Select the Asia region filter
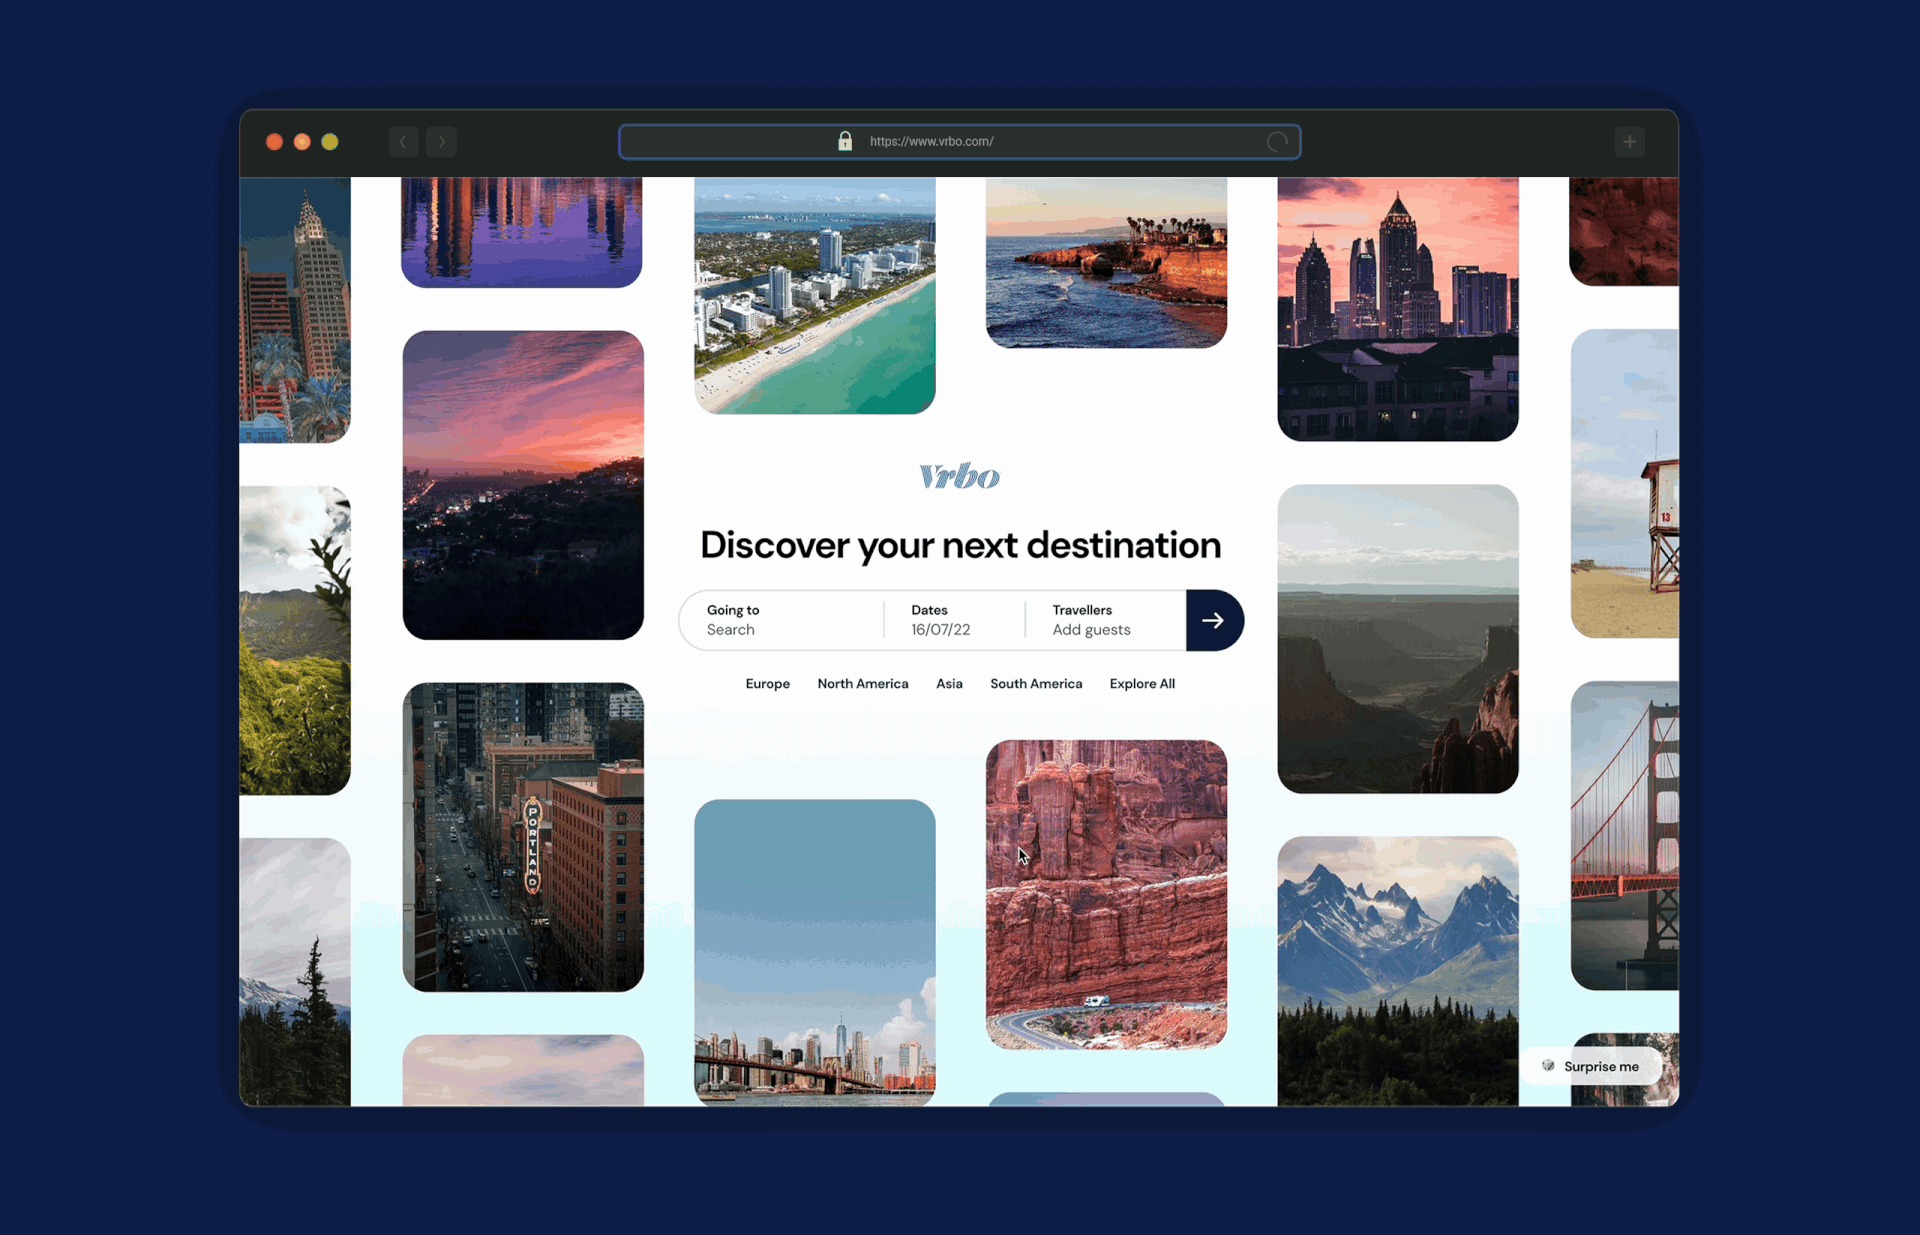The width and height of the screenshot is (1920, 1235). pyautogui.click(x=949, y=684)
